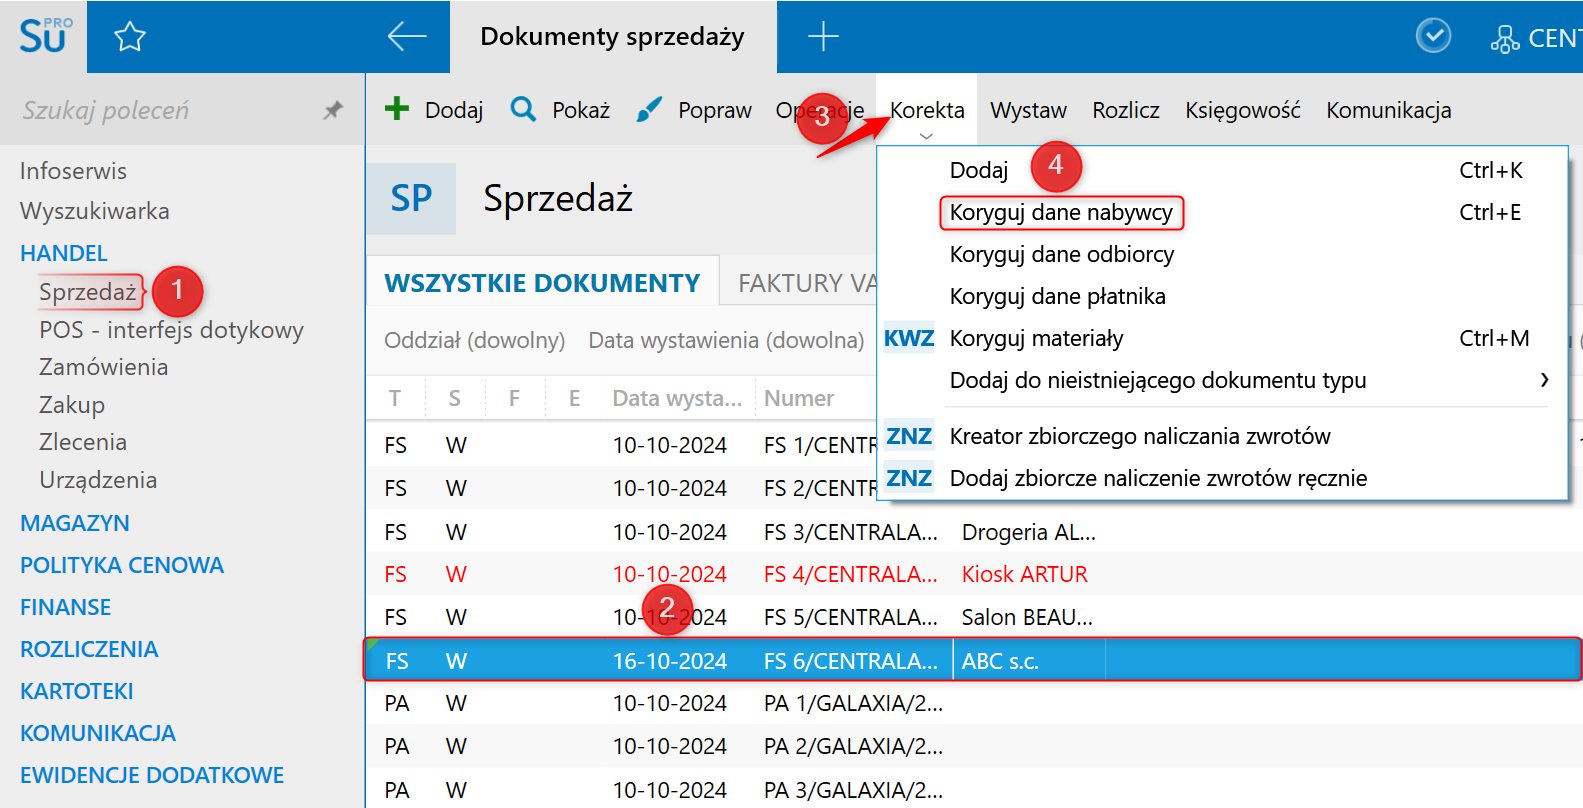Open the Księgowość toolbar menu
The image size is (1583, 808).
coord(1243,110)
